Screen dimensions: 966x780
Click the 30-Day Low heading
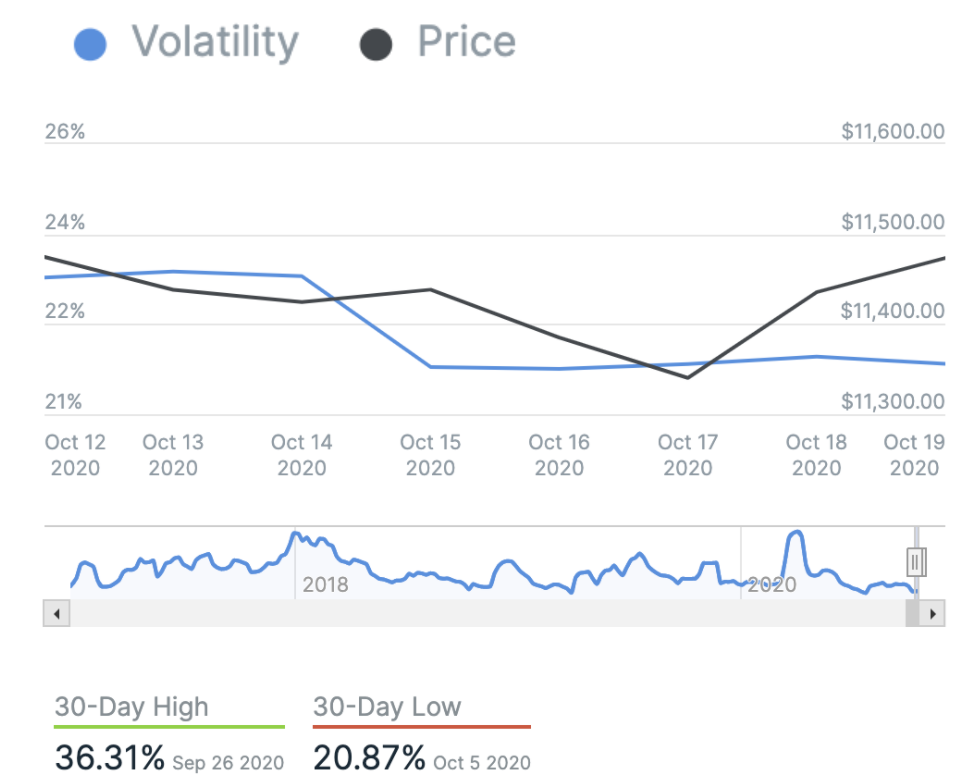point(387,707)
